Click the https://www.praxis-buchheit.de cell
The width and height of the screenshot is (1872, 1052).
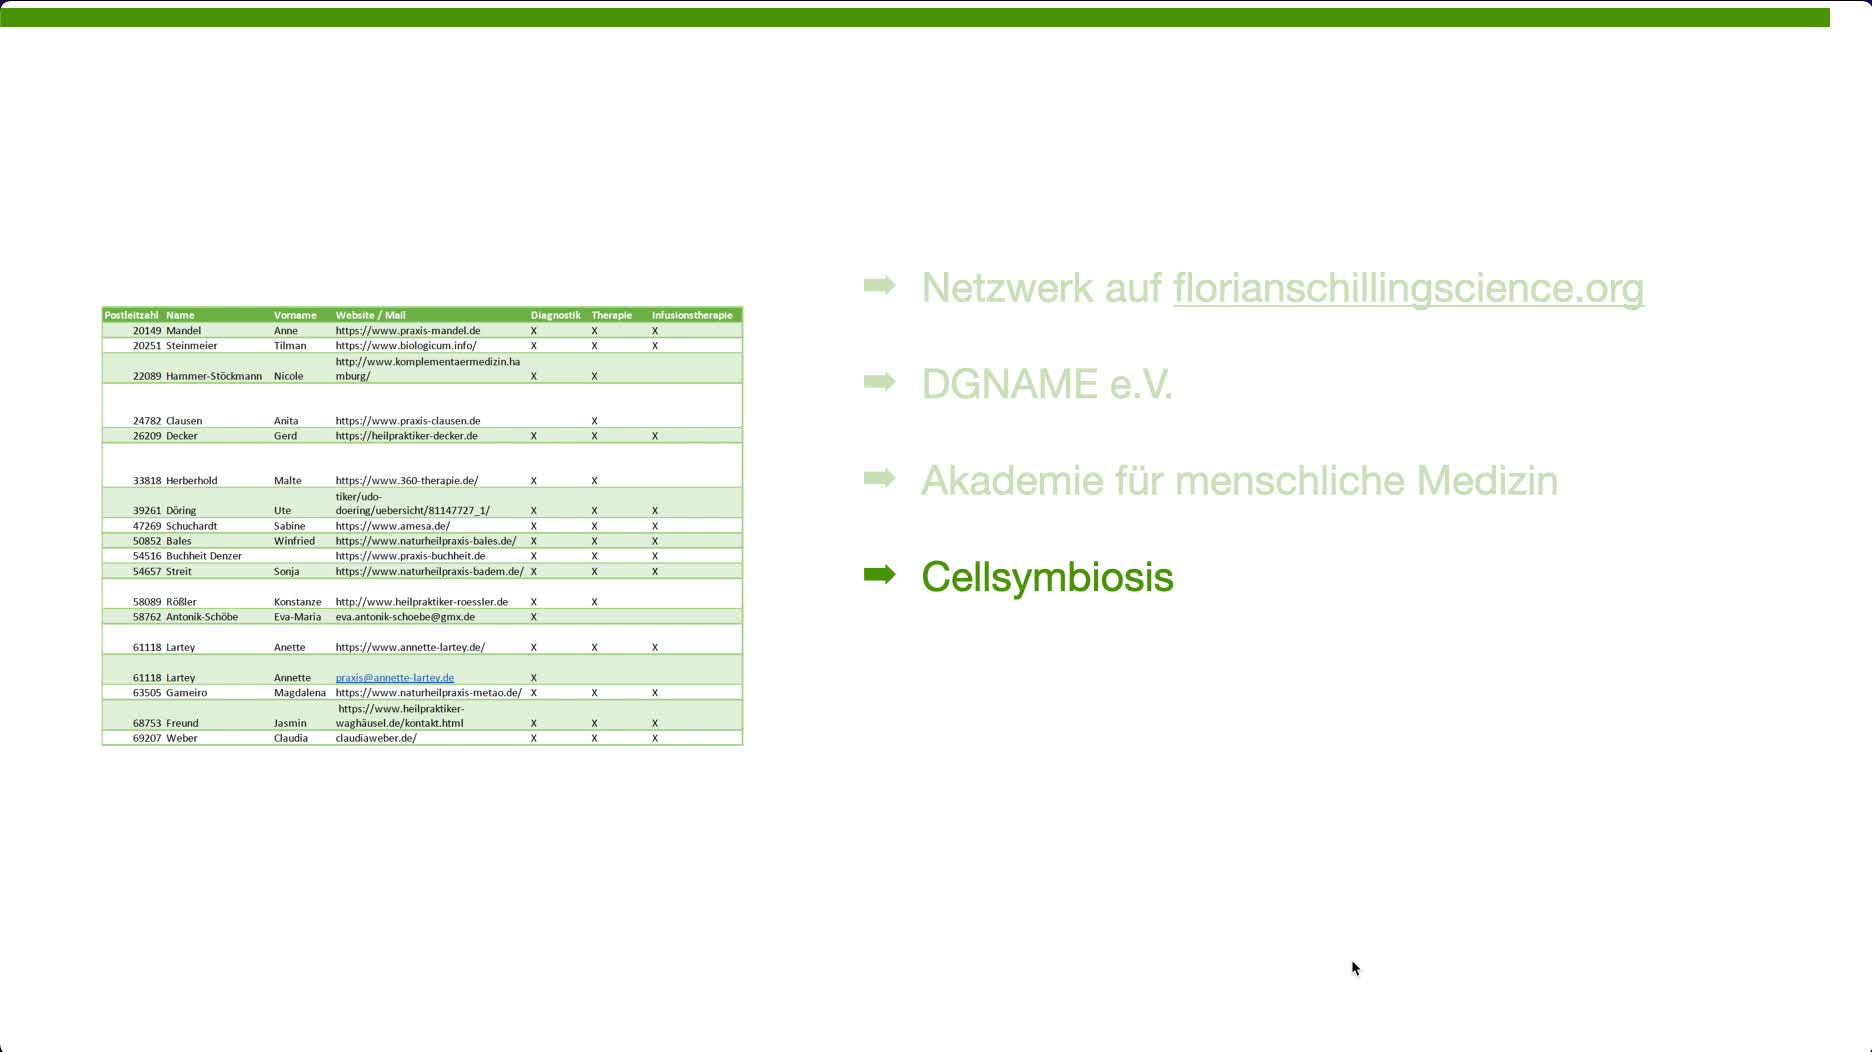tap(410, 556)
